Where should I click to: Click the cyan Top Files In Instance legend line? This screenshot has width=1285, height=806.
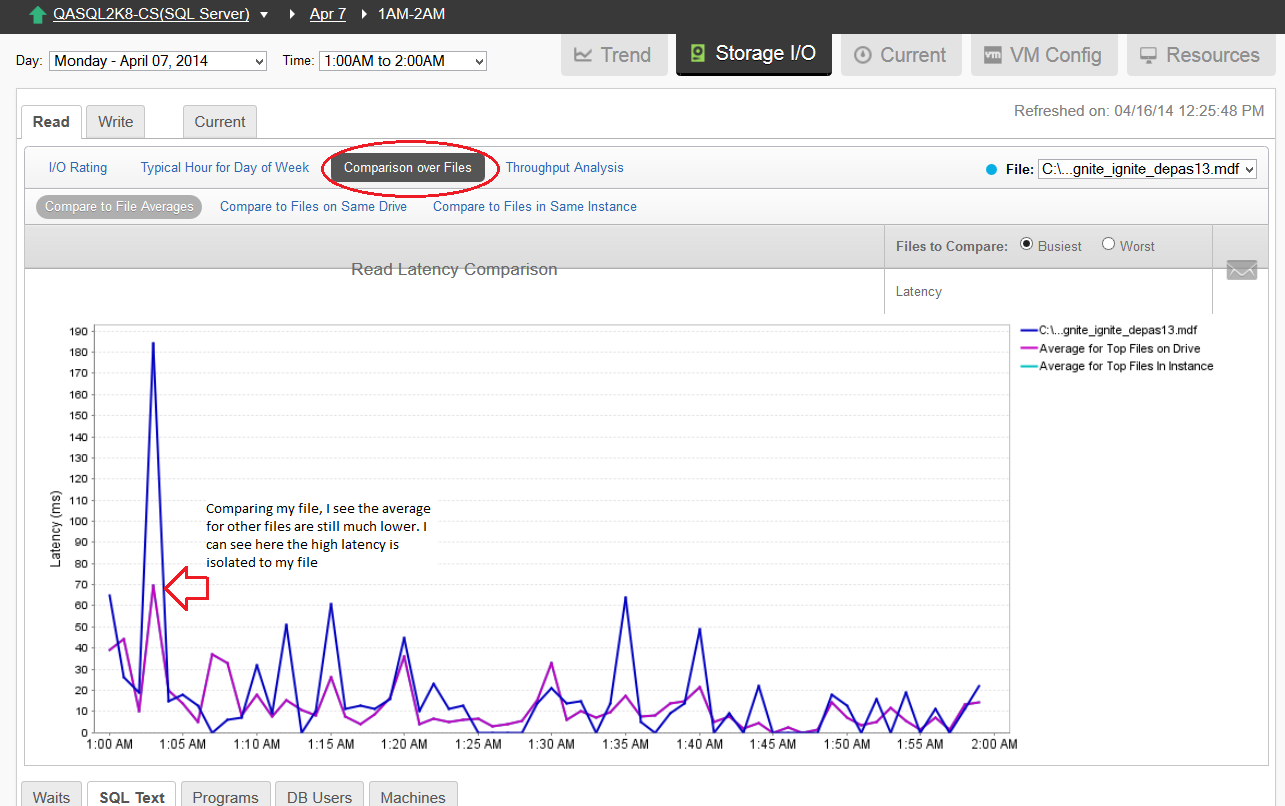pyautogui.click(x=1028, y=367)
